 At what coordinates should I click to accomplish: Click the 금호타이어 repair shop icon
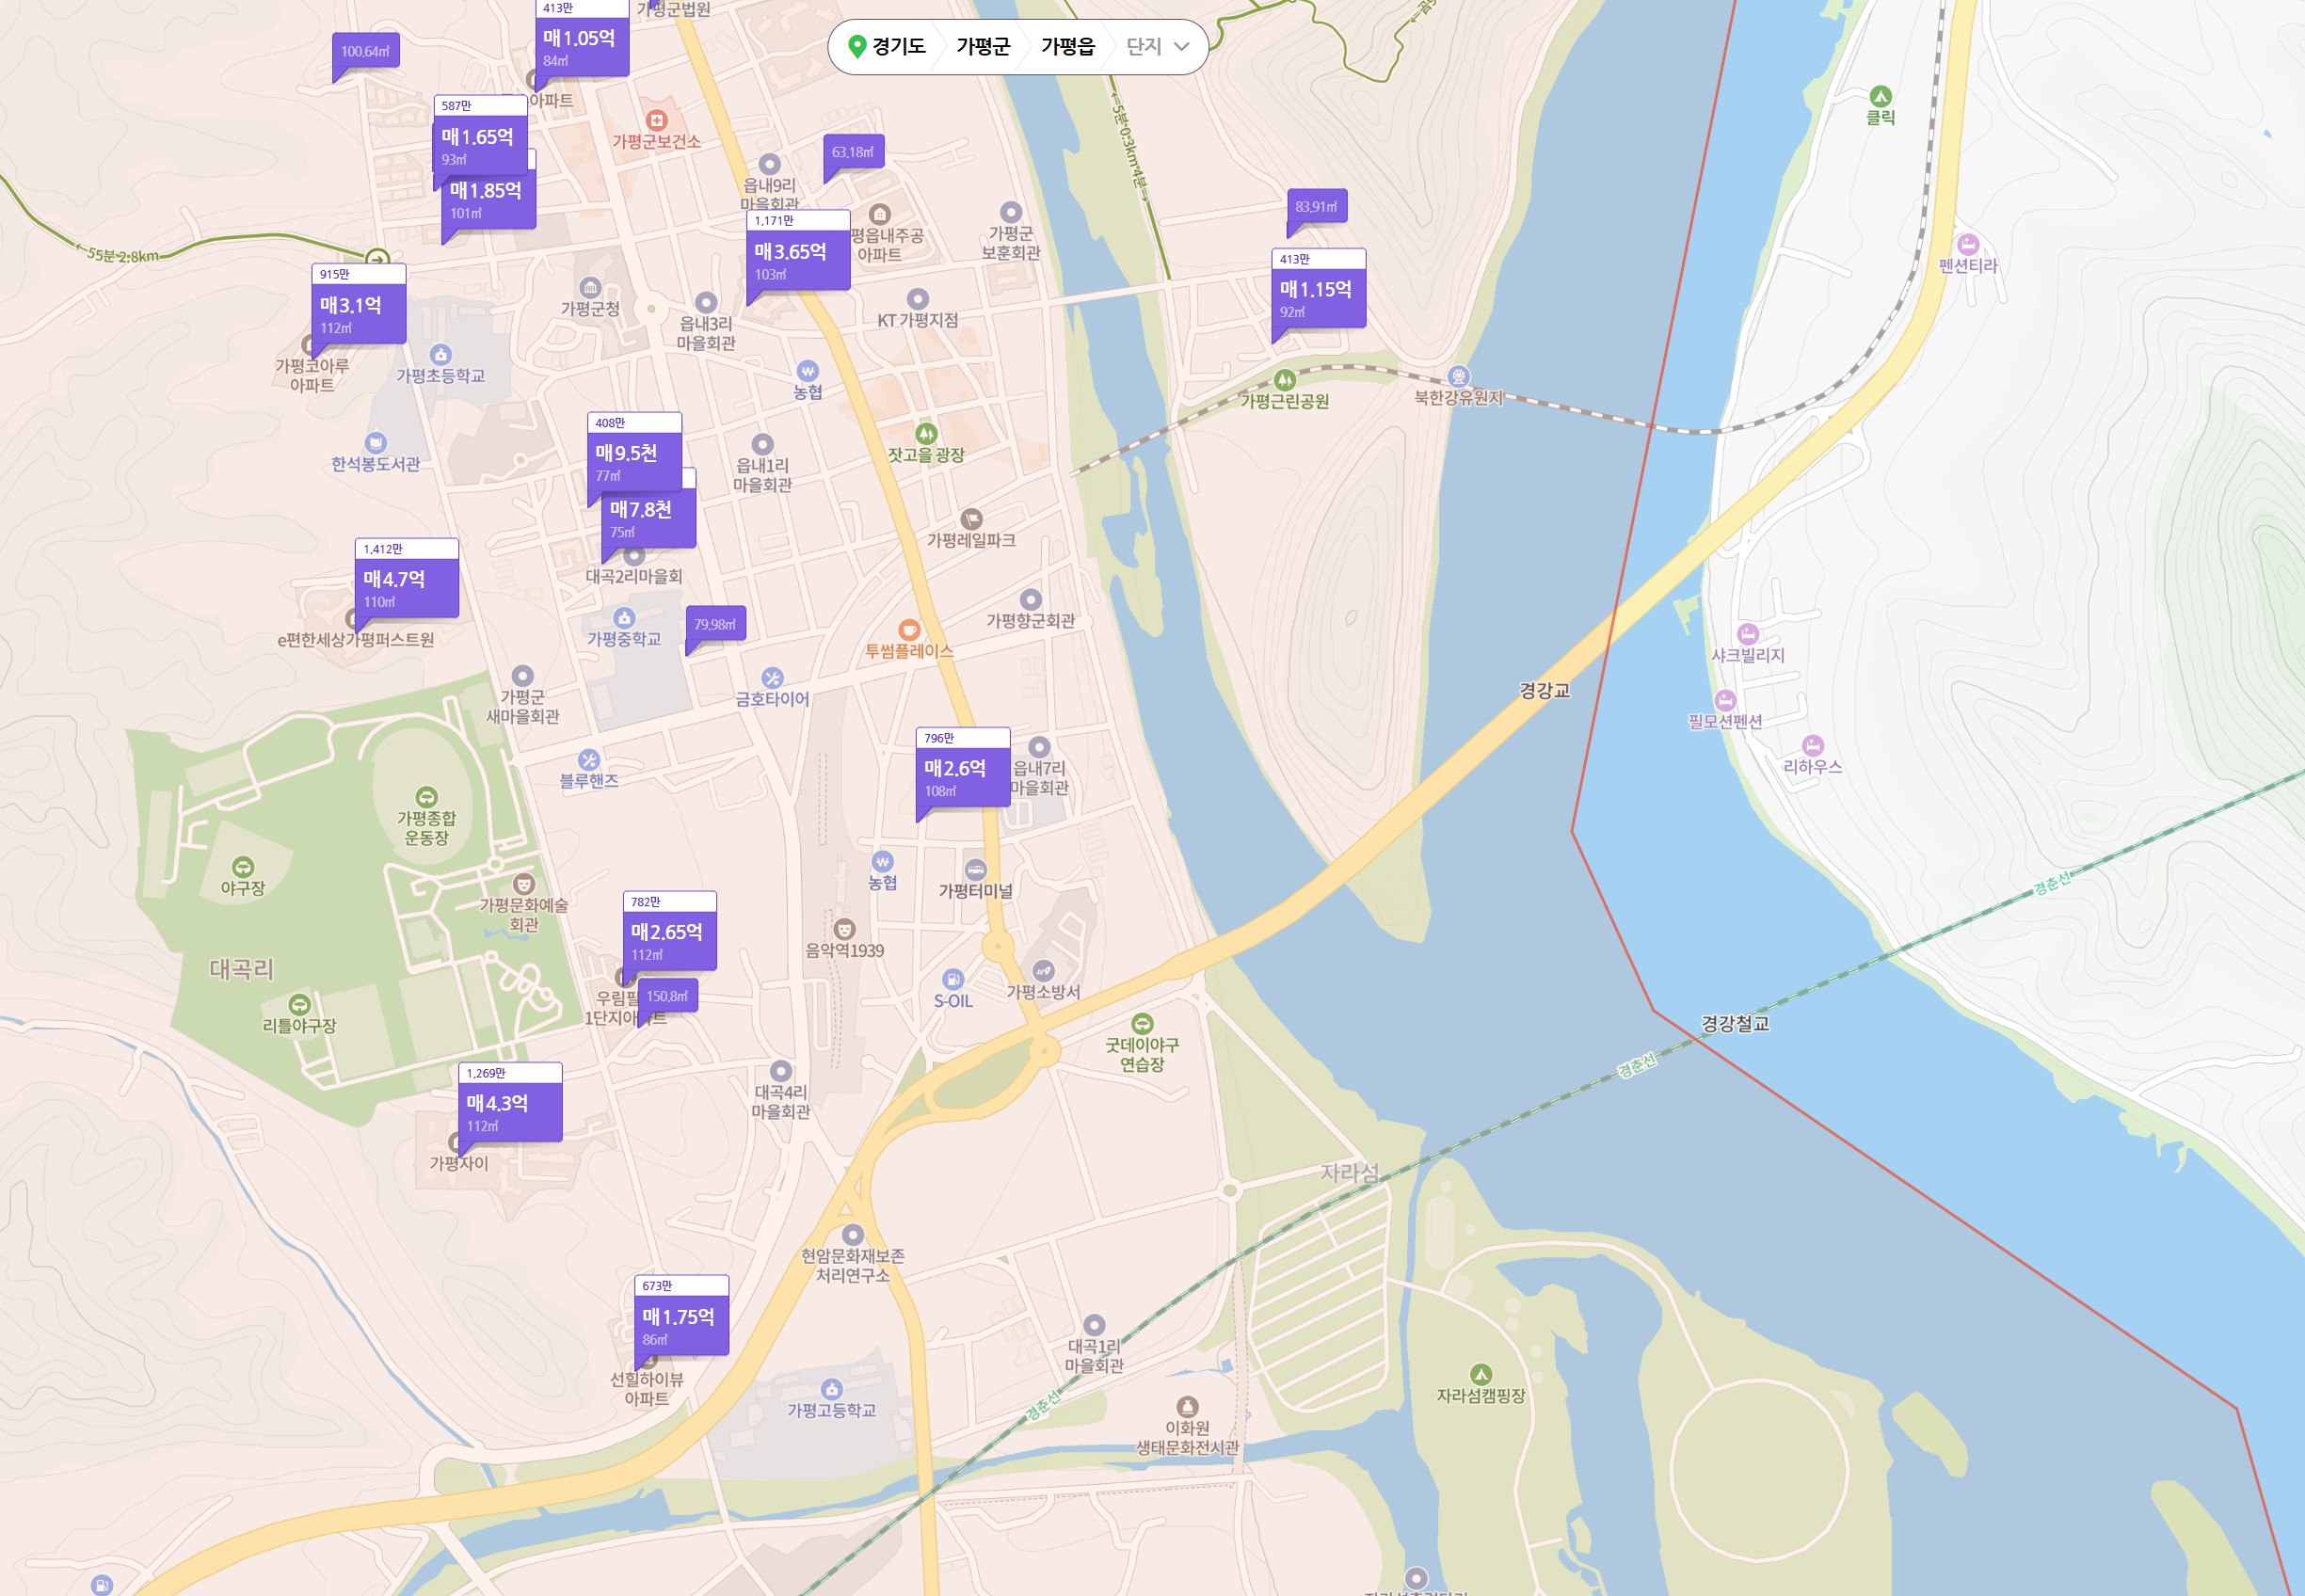[772, 678]
